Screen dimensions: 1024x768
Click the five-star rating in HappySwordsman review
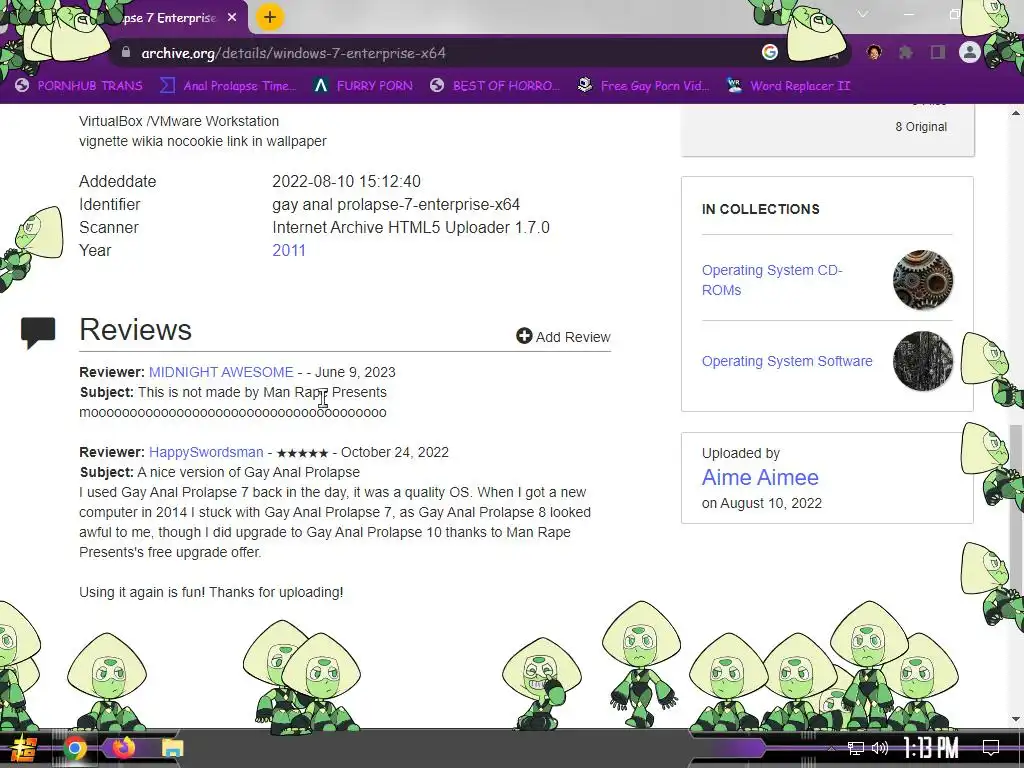[x=302, y=453]
